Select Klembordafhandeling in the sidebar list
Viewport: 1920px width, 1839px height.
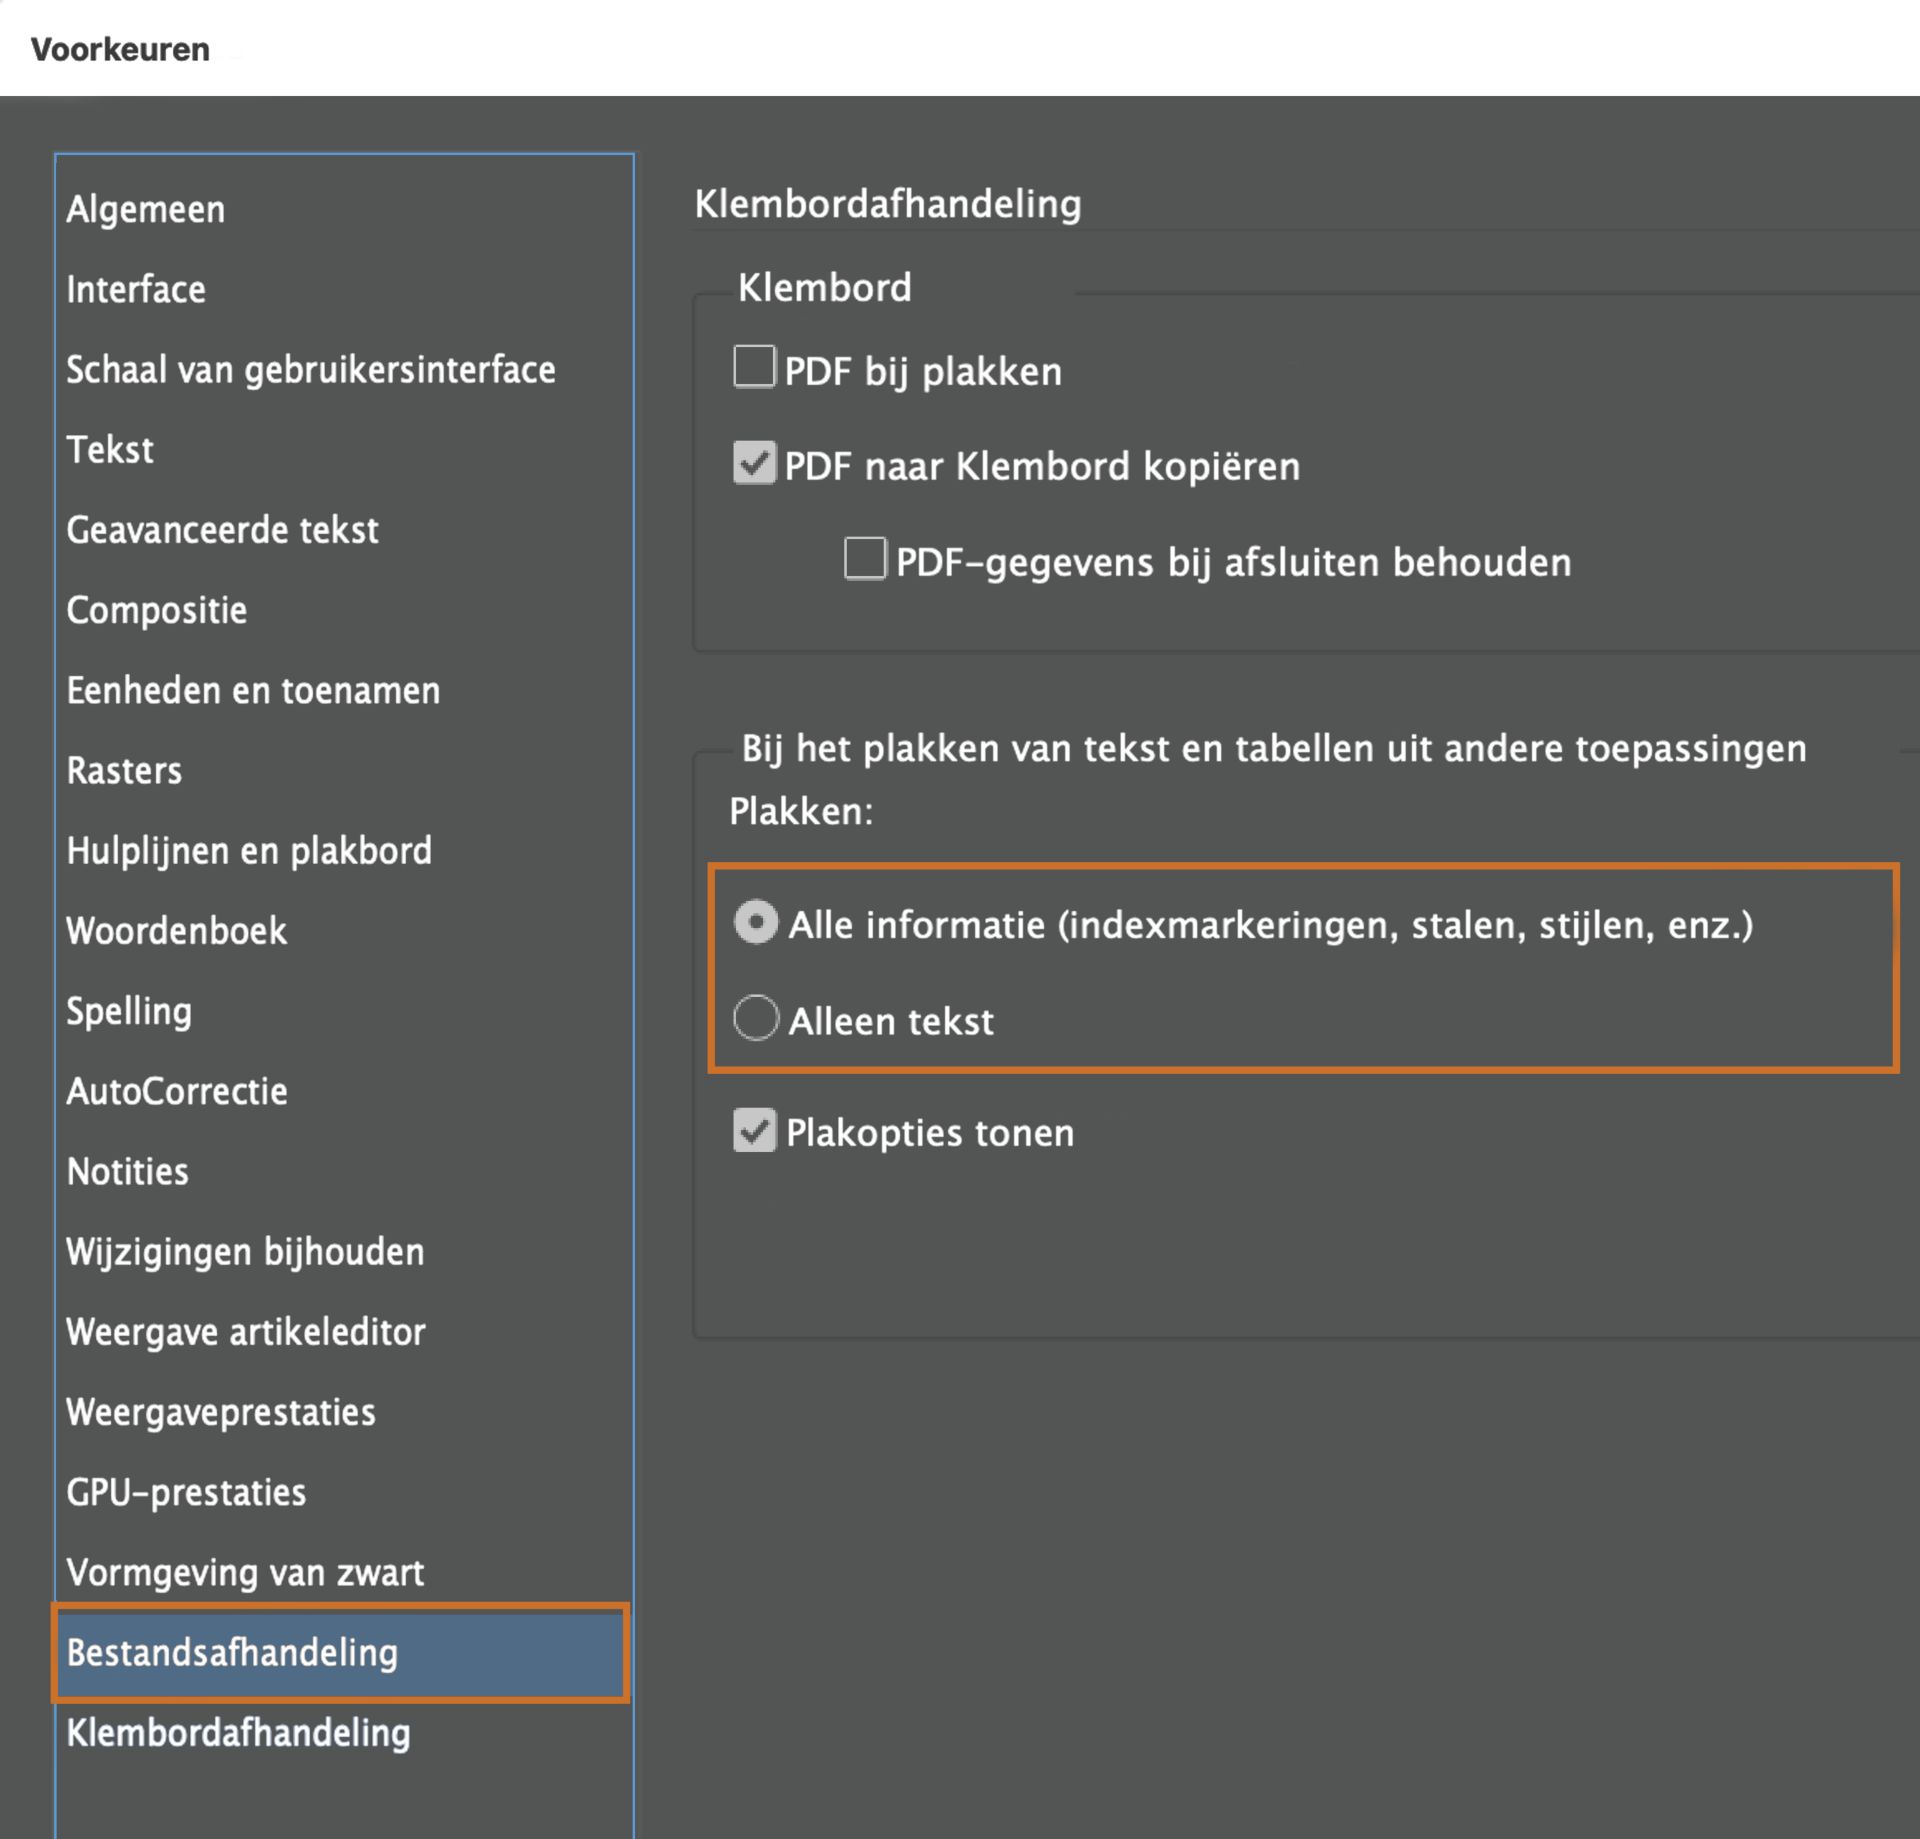pyautogui.click(x=238, y=1732)
